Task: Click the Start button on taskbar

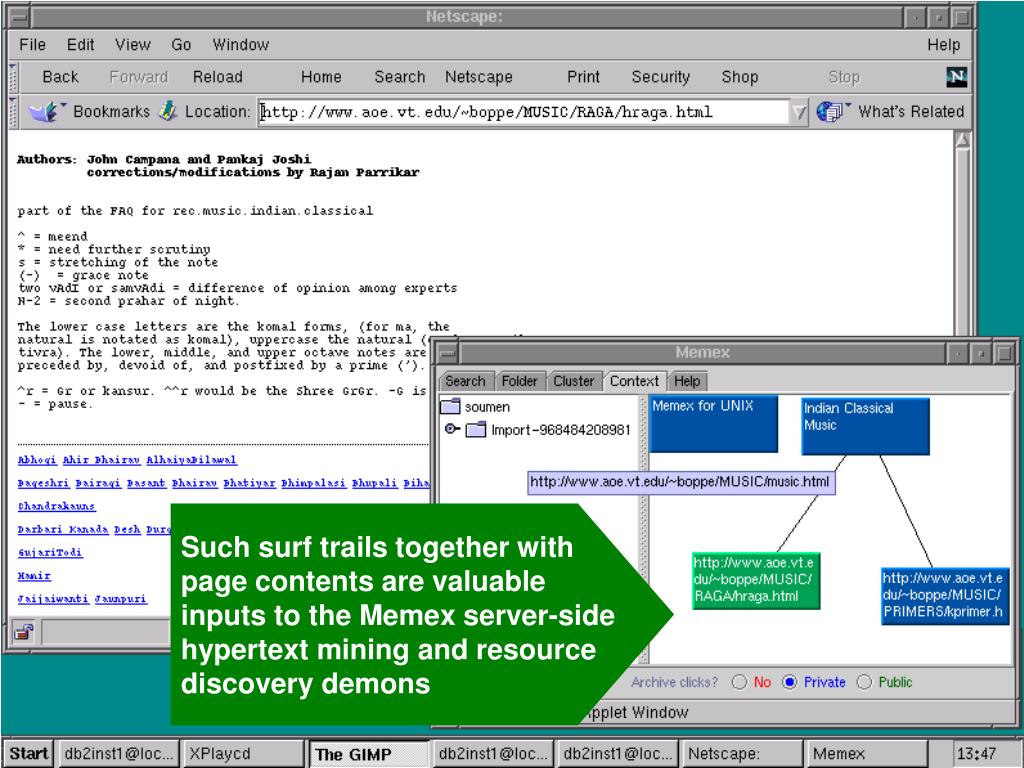Action: (29, 754)
